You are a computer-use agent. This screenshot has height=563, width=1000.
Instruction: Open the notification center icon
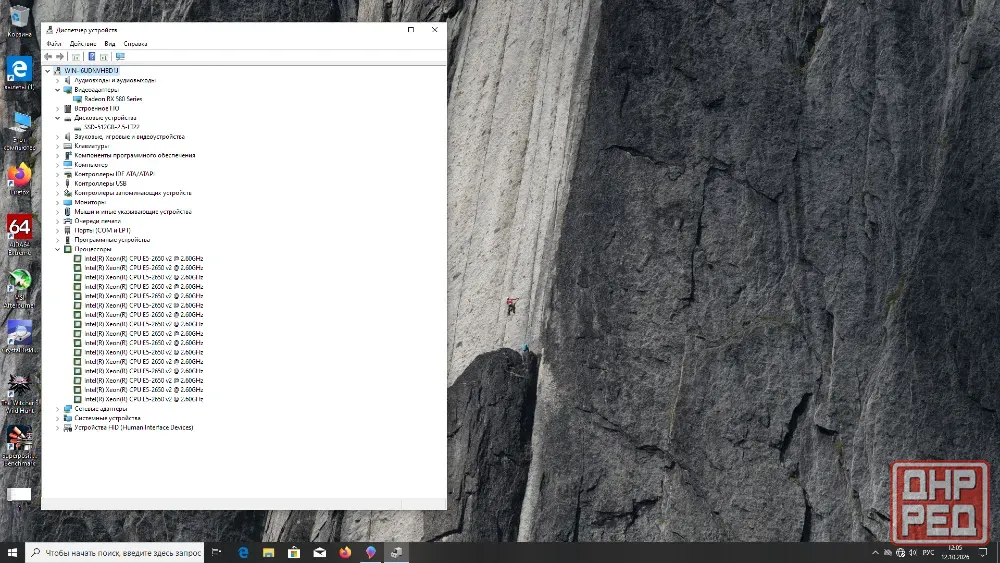pyautogui.click(x=983, y=553)
